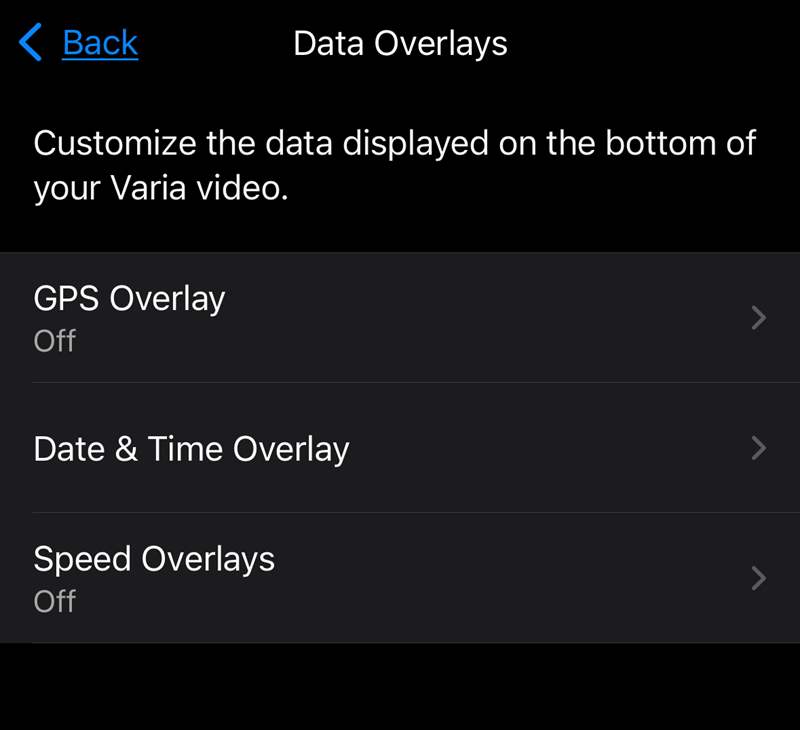Click the chevron beside GPS Overlay

click(x=759, y=318)
